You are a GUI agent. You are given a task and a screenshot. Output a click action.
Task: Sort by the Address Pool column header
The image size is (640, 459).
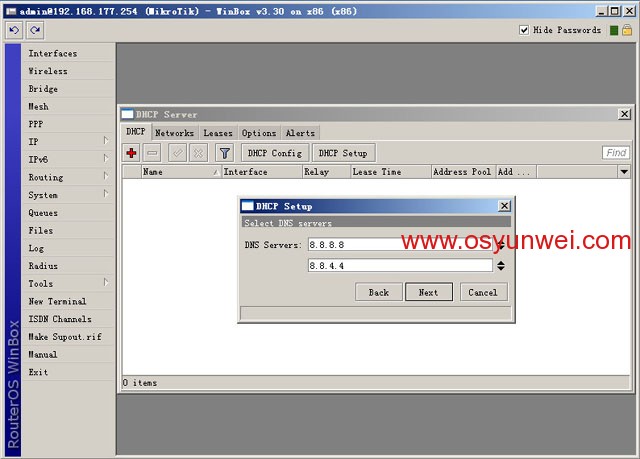(463, 172)
